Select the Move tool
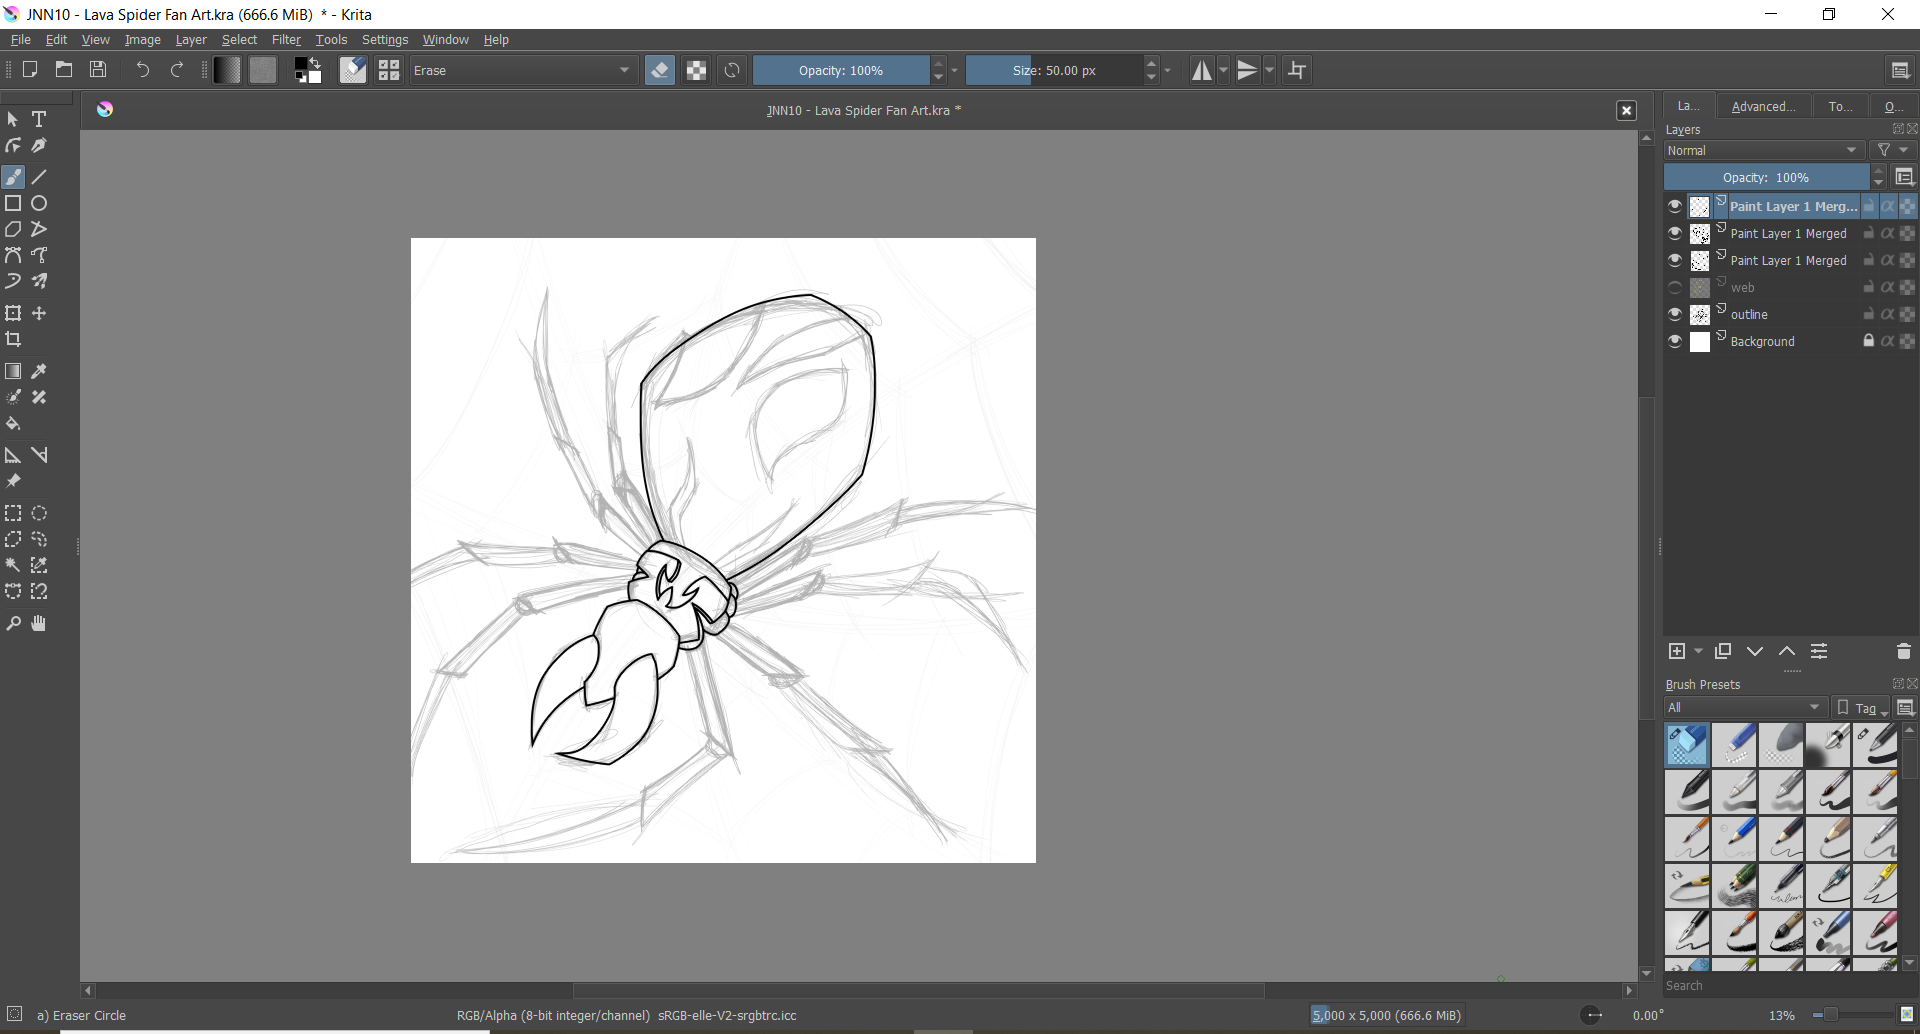 click(39, 313)
